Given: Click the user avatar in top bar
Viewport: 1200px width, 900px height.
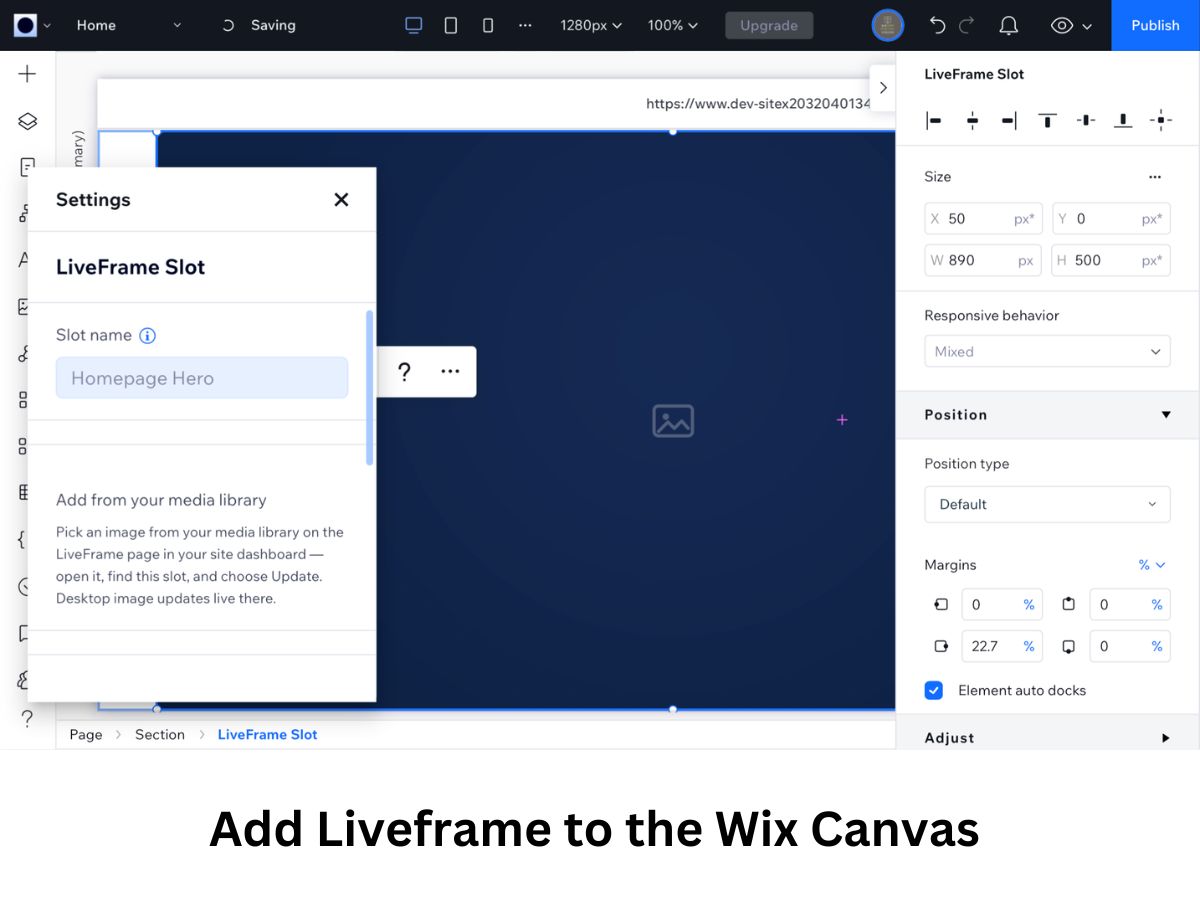Looking at the screenshot, I should point(888,25).
